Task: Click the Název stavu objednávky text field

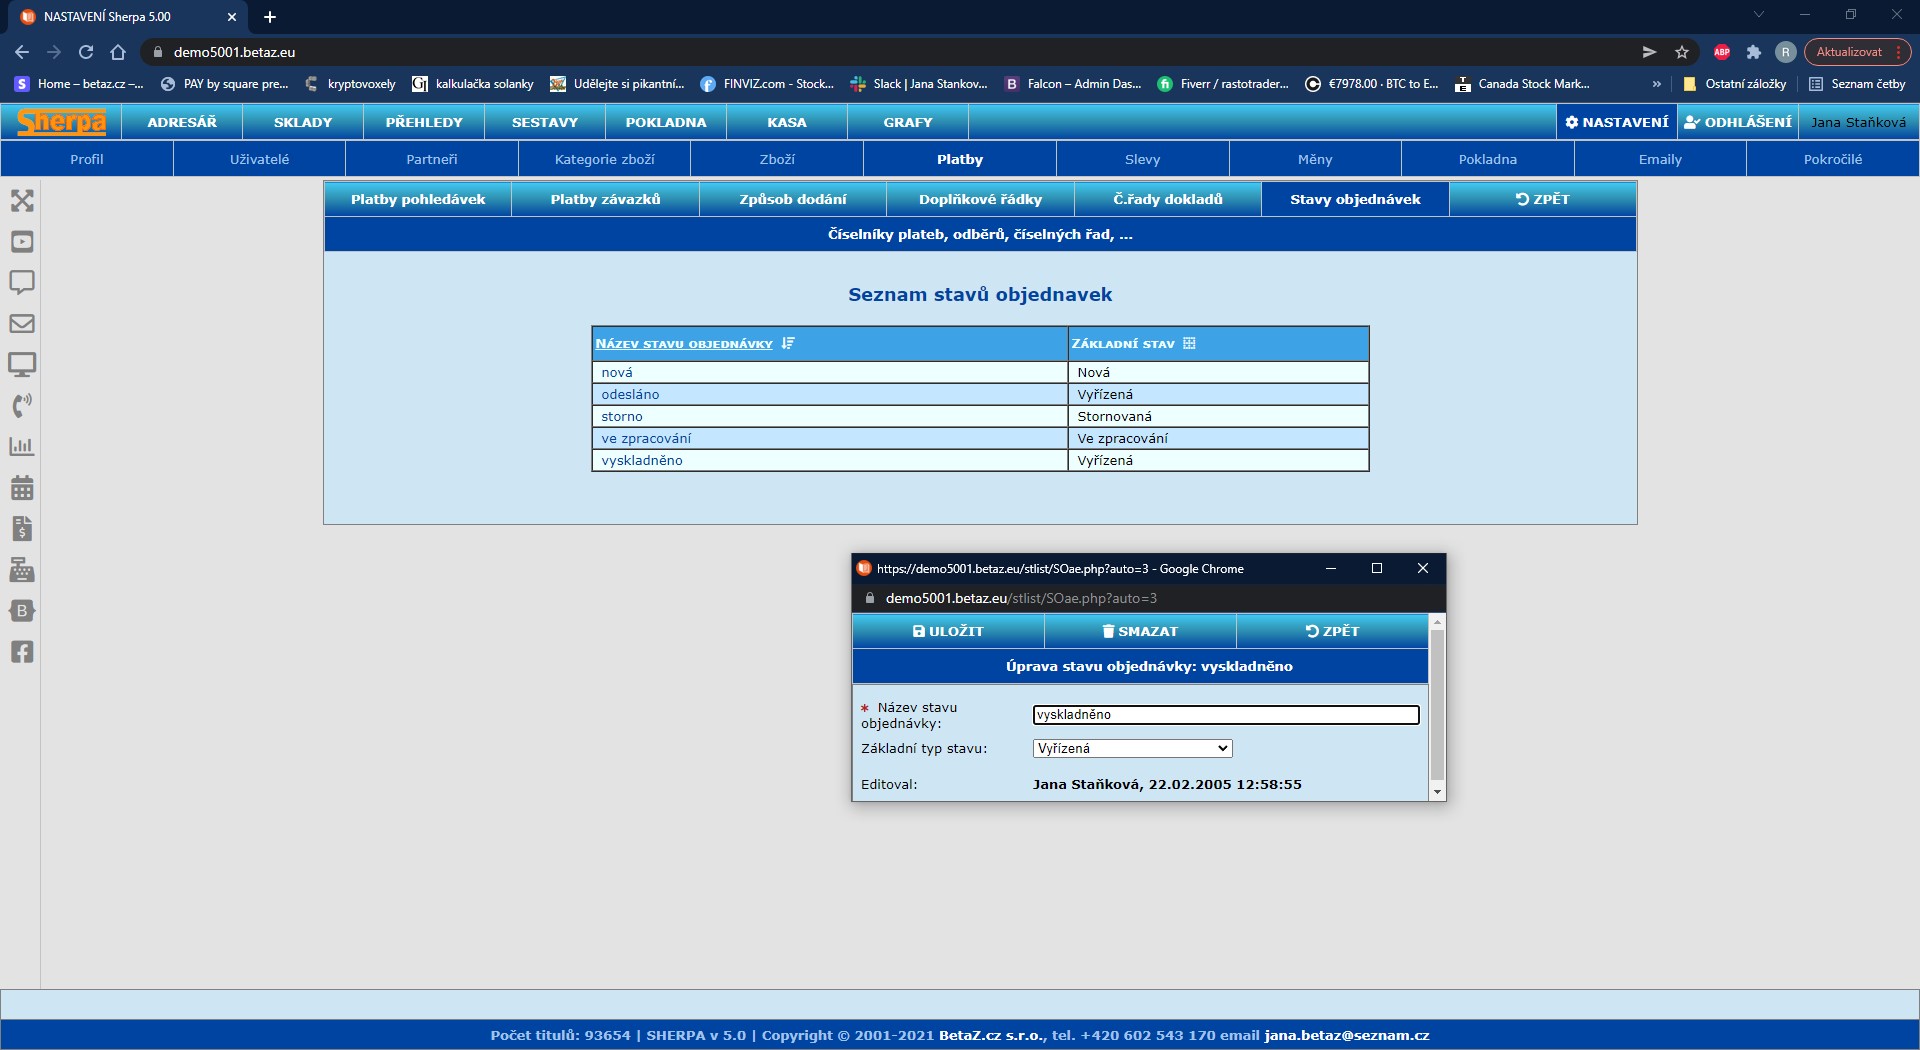Action: point(1225,715)
